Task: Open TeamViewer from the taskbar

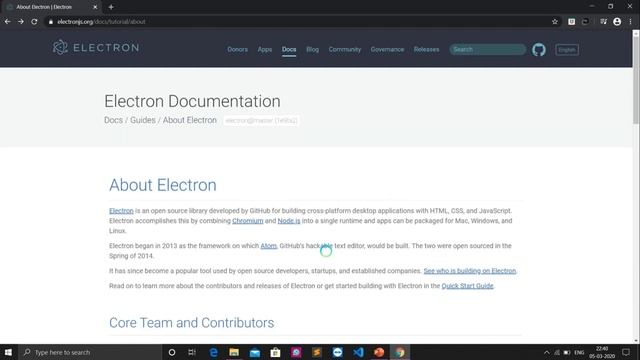Action: click(338, 352)
